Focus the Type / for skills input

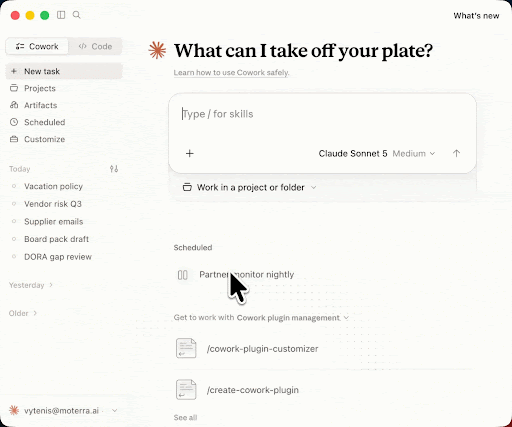322,114
